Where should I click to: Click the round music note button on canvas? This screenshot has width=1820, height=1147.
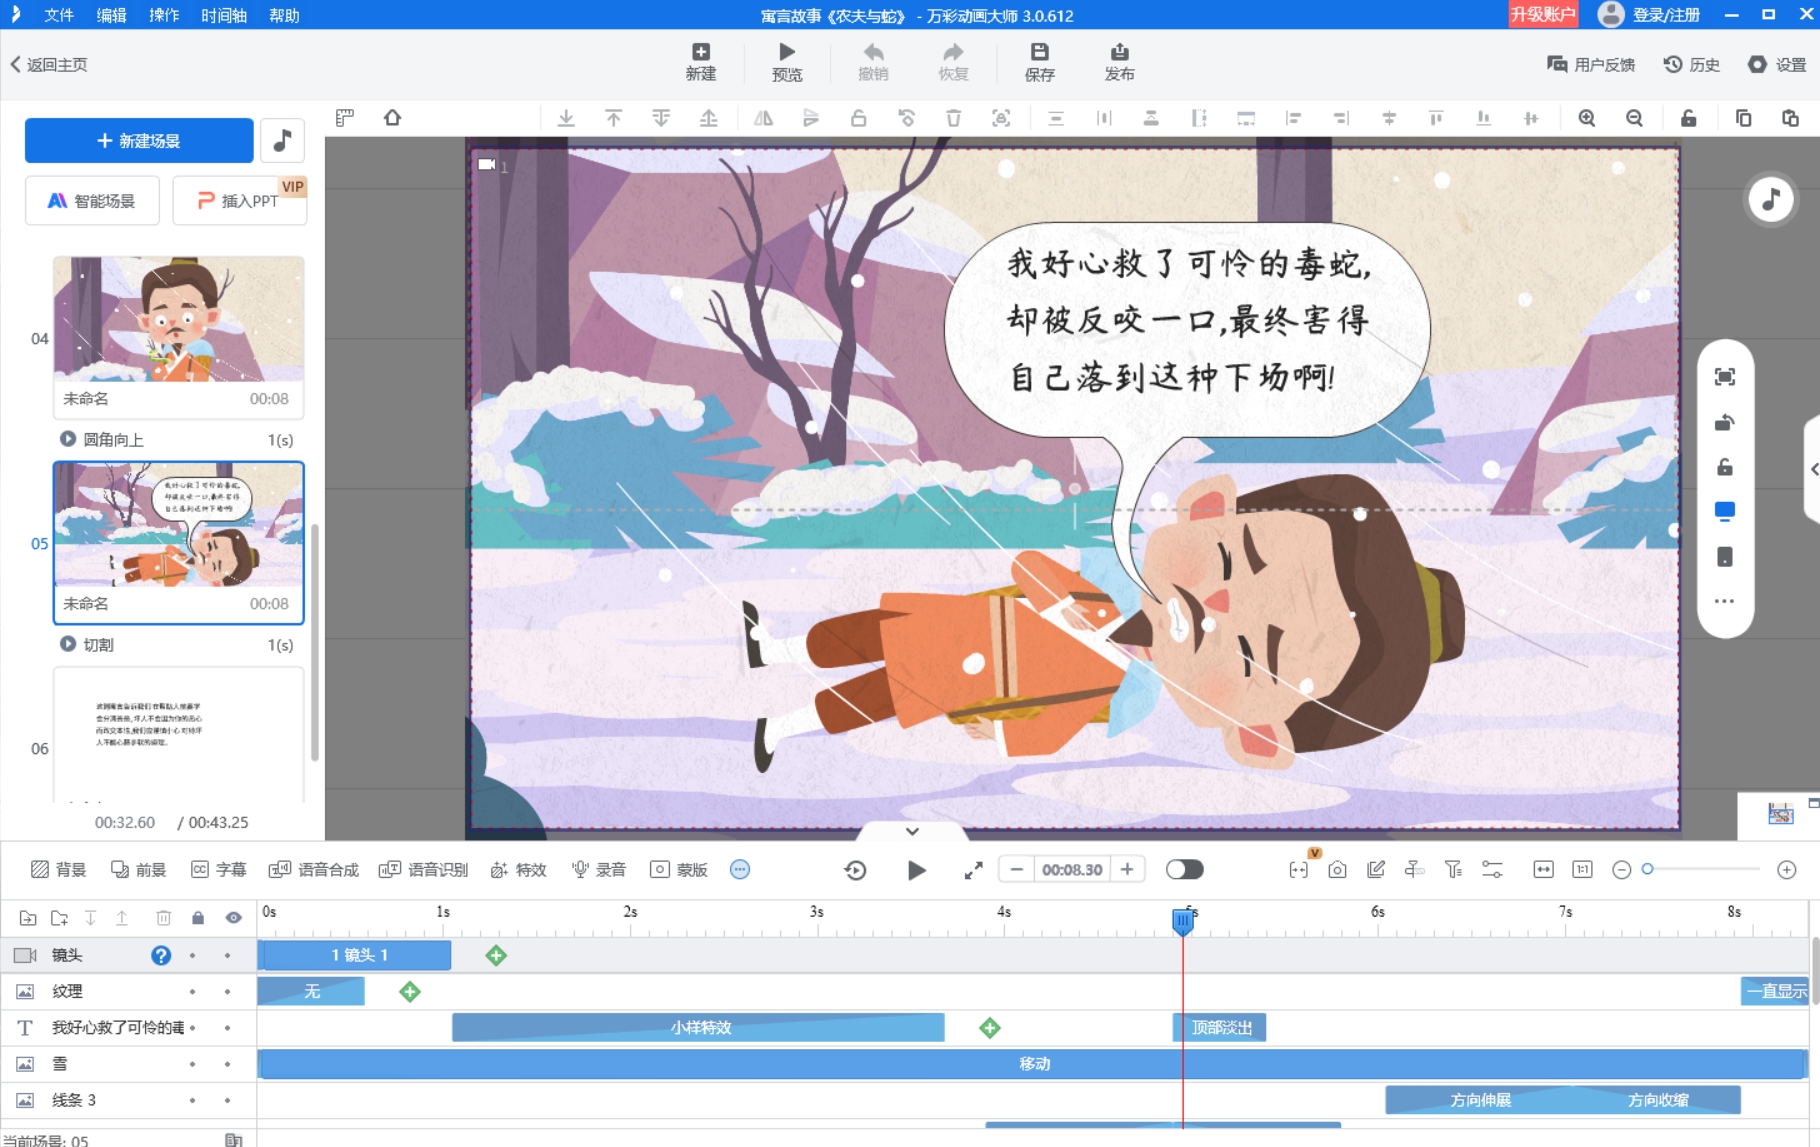1771,199
